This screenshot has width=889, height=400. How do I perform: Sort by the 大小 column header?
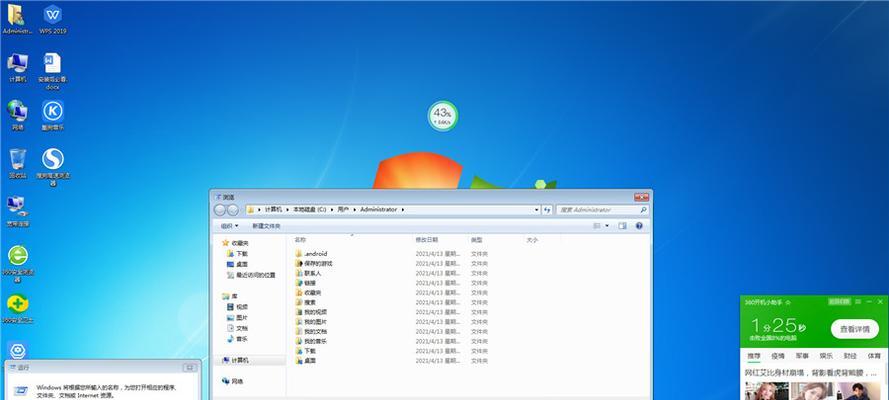click(532, 240)
